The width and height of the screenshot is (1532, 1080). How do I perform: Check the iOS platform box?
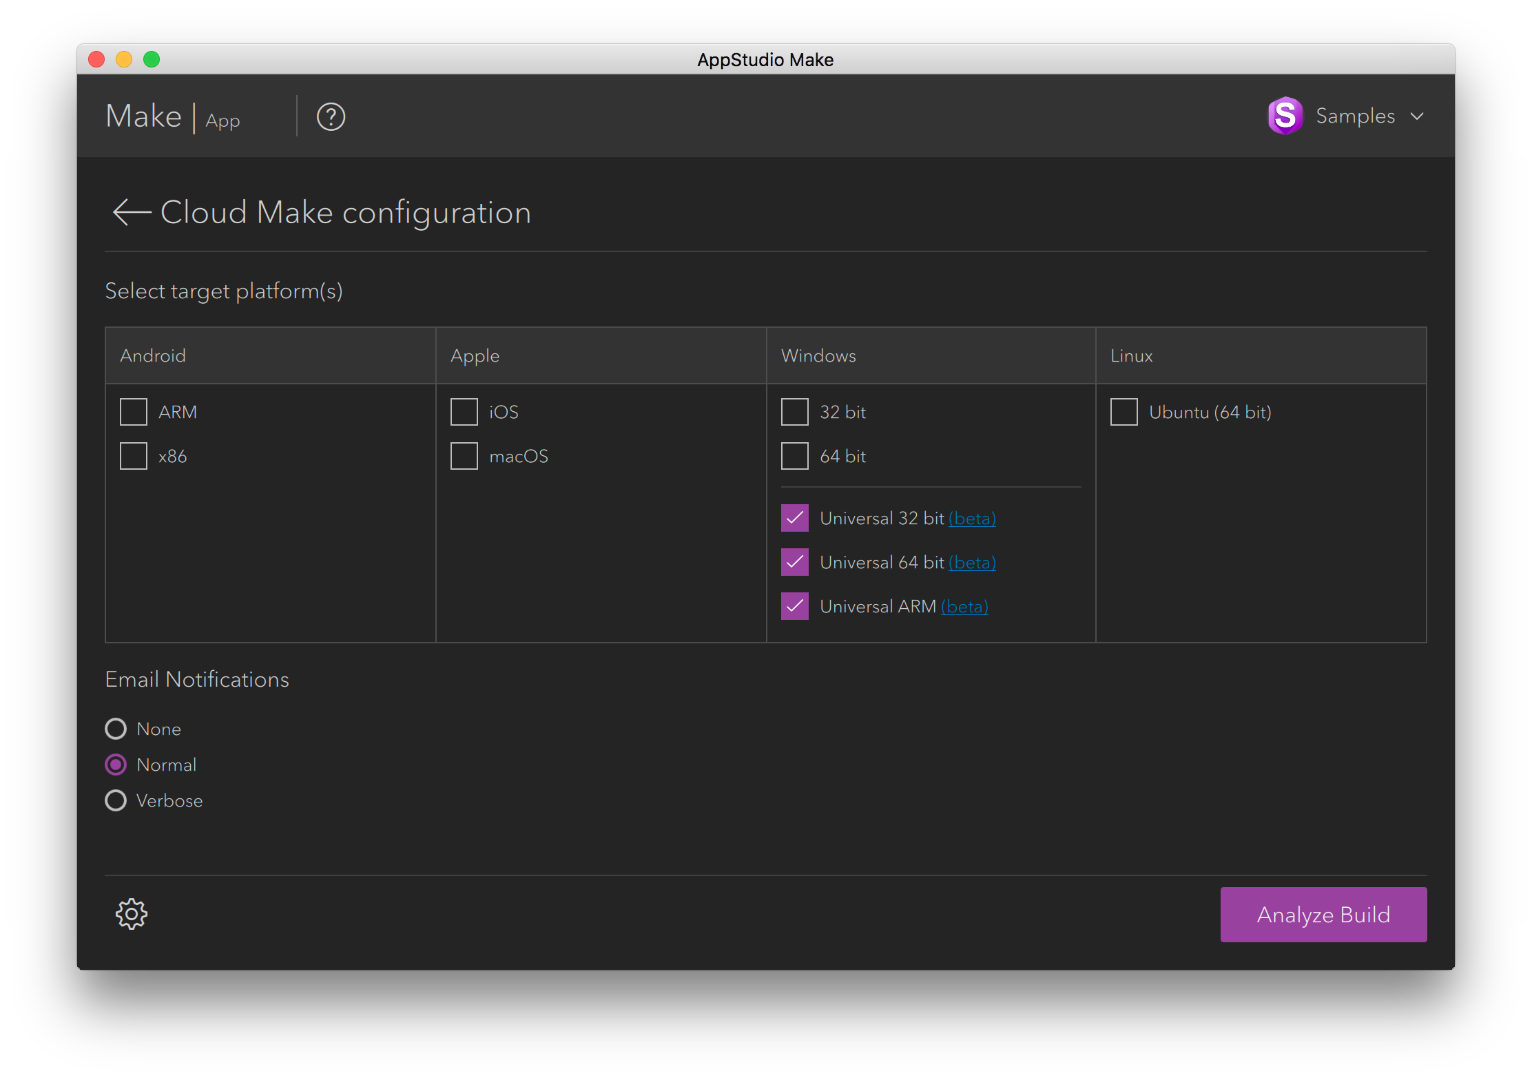coord(464,412)
